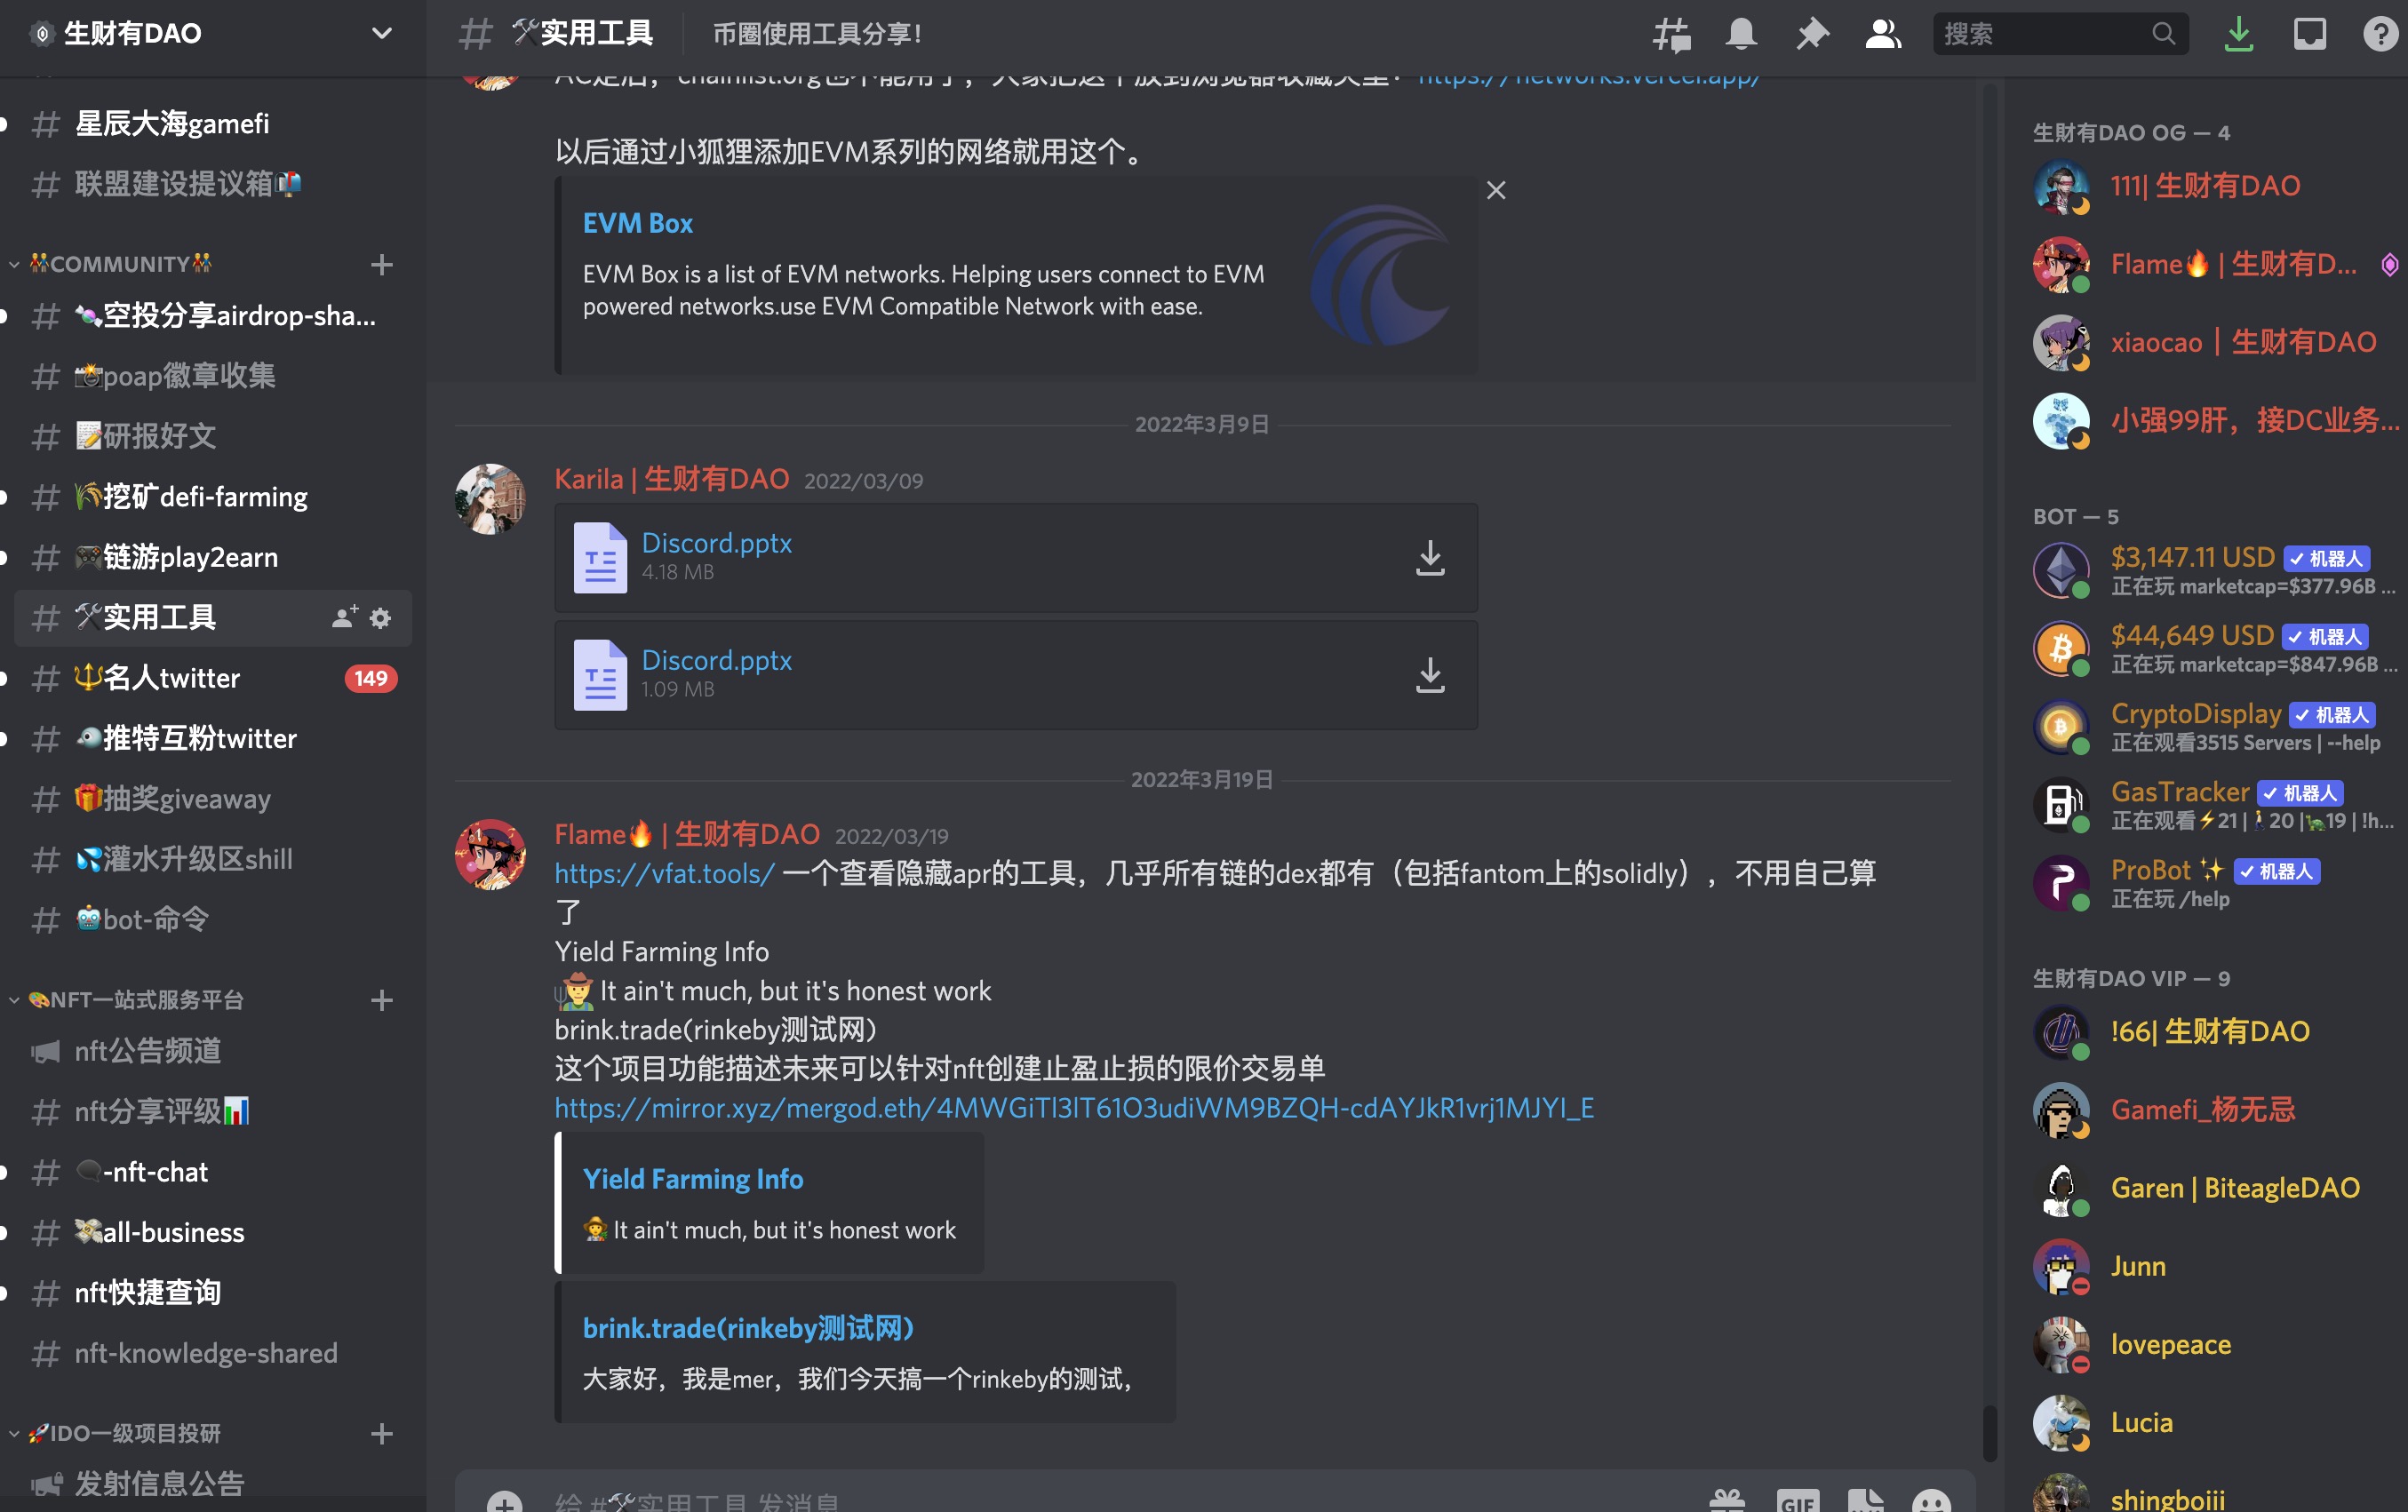Screen dimensions: 2408x1512
Task: Click the notification bell icon
Action: pyautogui.click(x=1741, y=34)
